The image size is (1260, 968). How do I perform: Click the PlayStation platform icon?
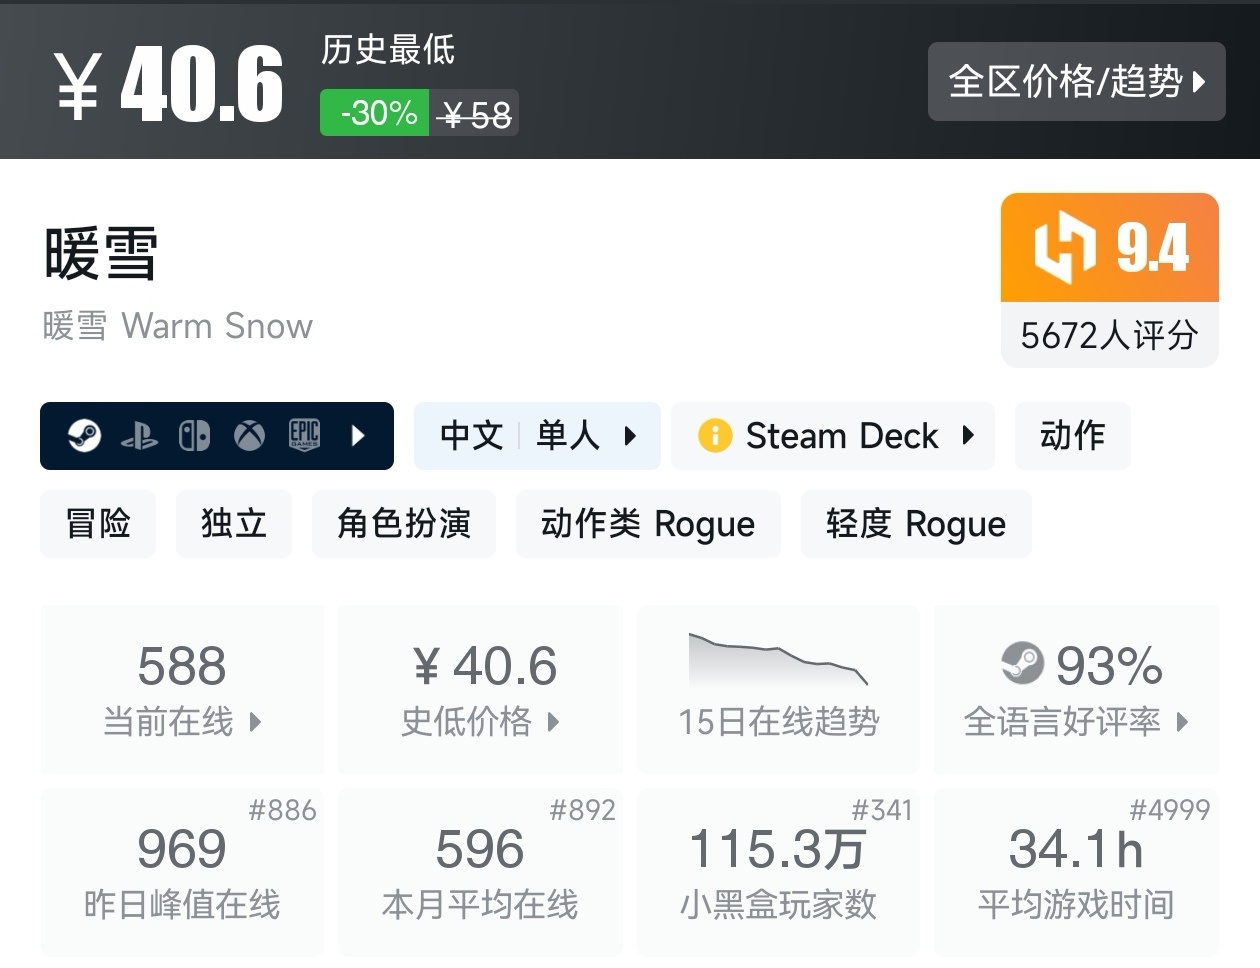tap(139, 436)
